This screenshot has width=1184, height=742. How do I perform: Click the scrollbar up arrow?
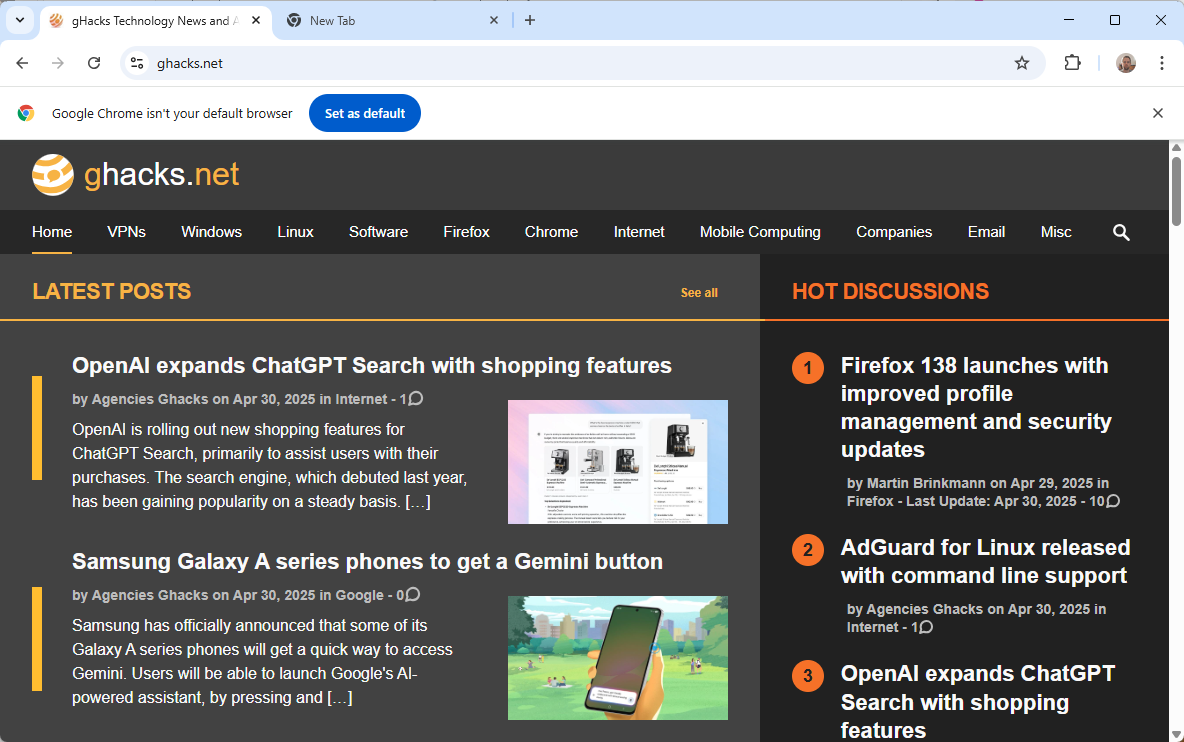[x=1176, y=147]
